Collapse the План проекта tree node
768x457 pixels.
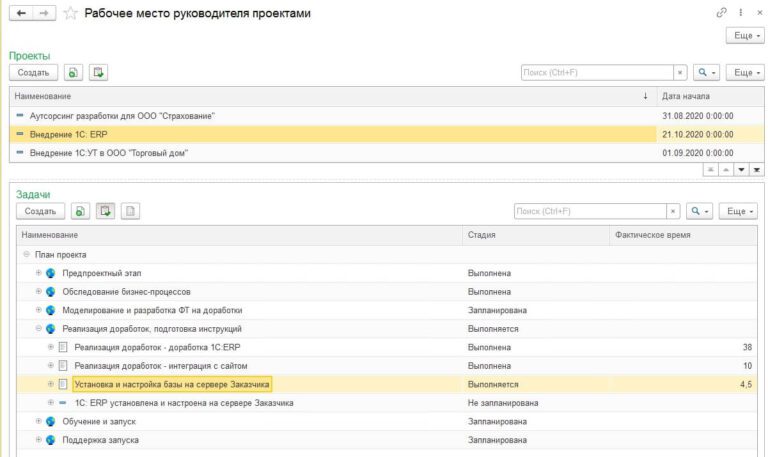click(26, 254)
